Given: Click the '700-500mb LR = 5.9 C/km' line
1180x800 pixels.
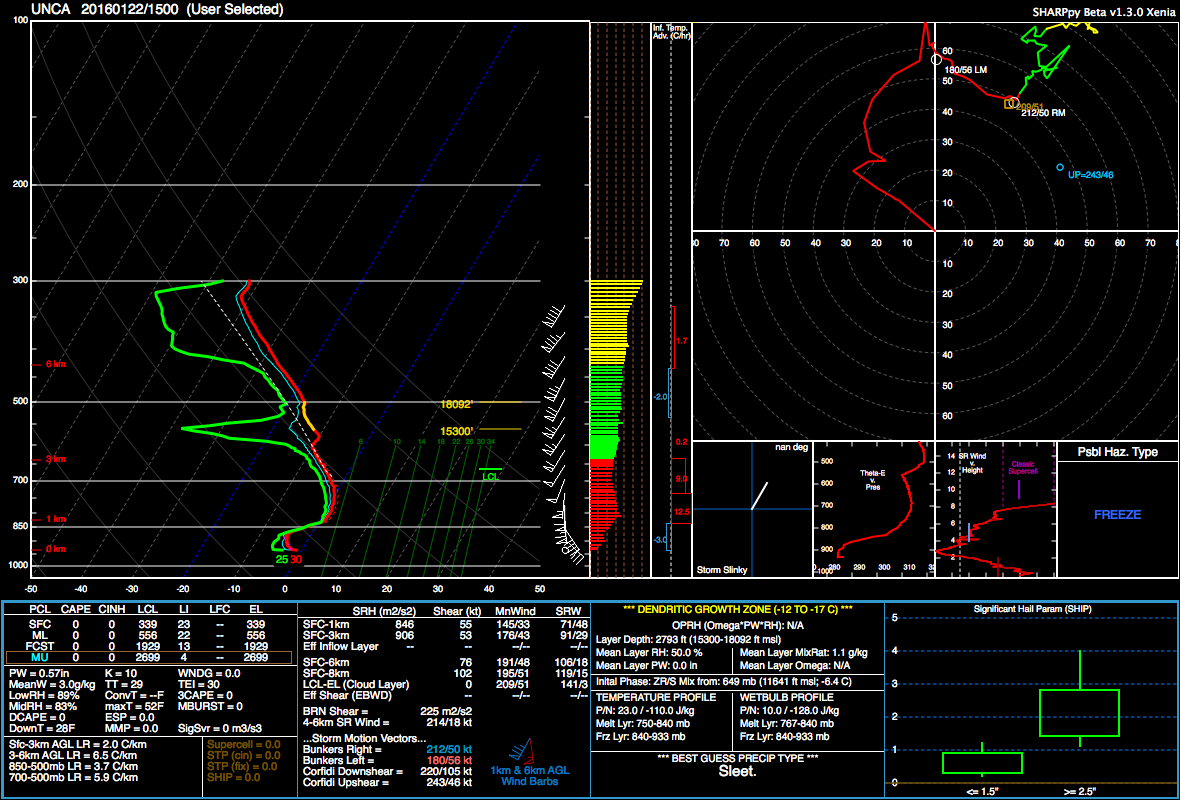Looking at the screenshot, I should (73, 777).
